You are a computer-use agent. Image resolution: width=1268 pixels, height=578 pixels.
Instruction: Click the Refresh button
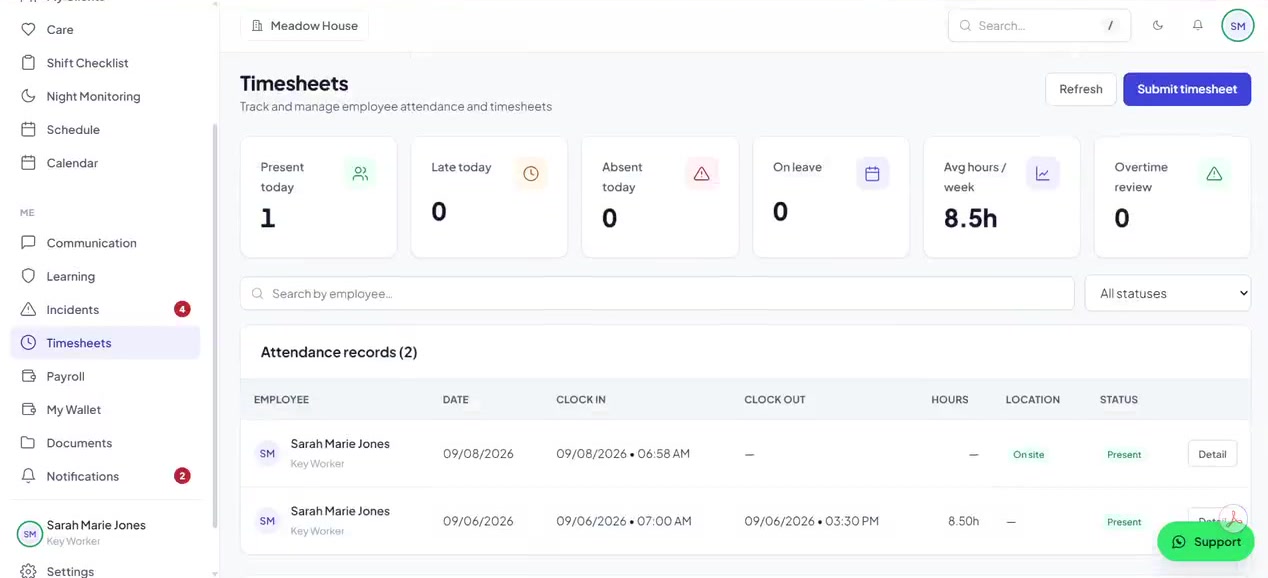tap(1080, 89)
